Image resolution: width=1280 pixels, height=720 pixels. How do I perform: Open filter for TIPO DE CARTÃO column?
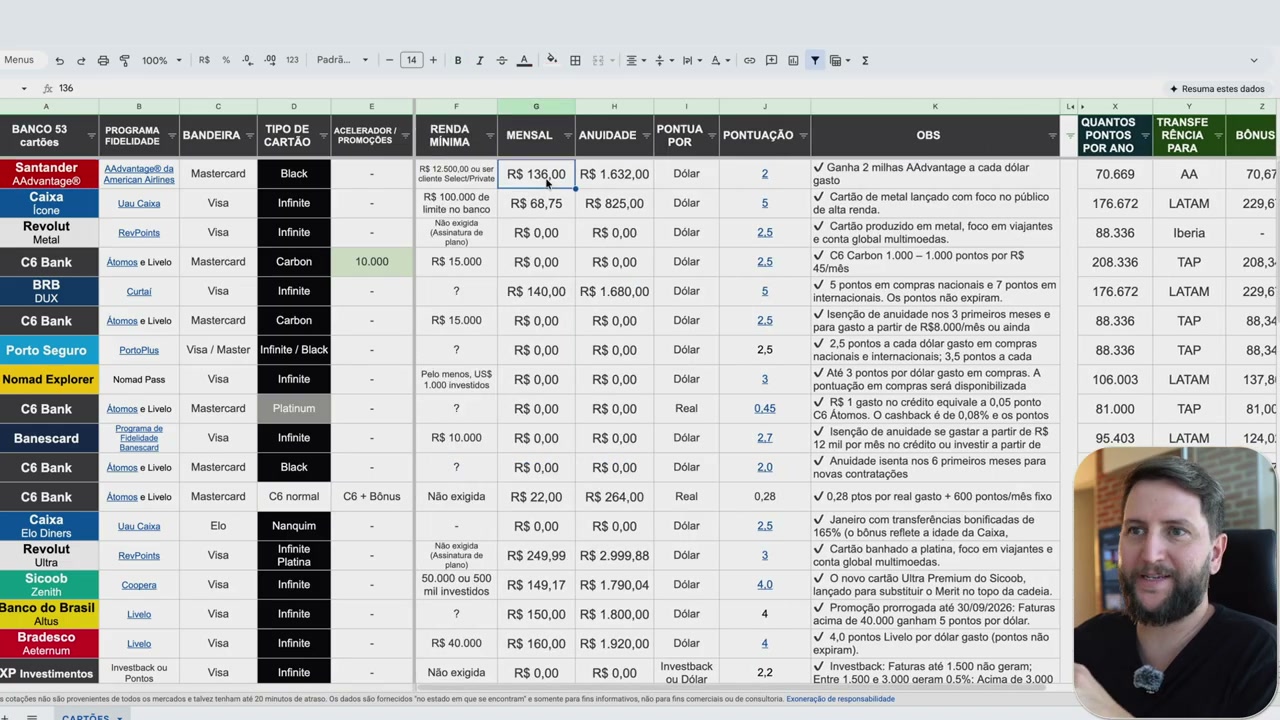(322, 136)
